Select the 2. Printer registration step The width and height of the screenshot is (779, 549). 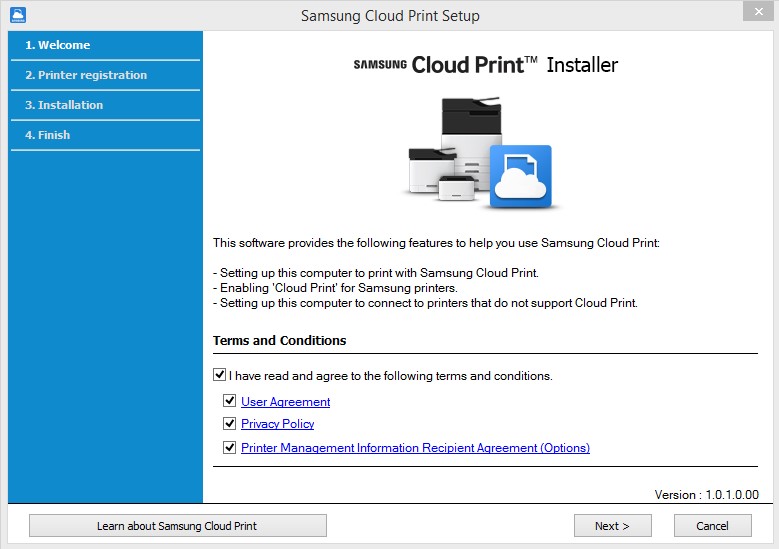pyautogui.click(x=105, y=75)
